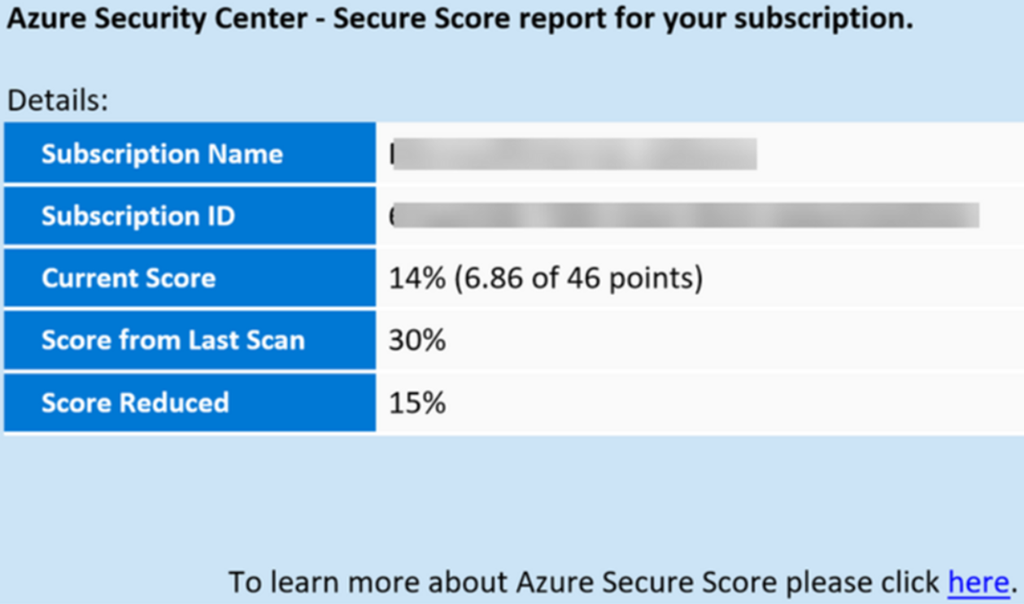Click the 30% last scan value
Viewport: 1024px width, 604px height.
[416, 340]
